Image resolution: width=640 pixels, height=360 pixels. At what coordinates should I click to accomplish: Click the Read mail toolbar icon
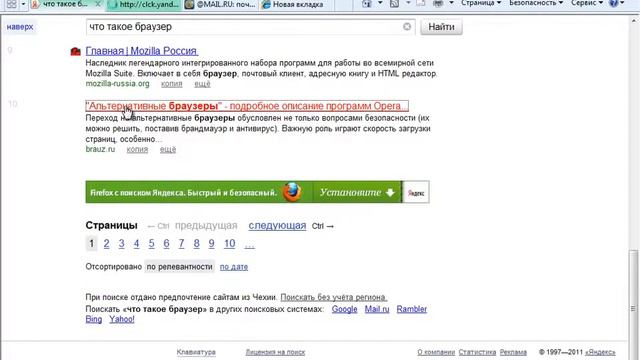tap(420, 3)
